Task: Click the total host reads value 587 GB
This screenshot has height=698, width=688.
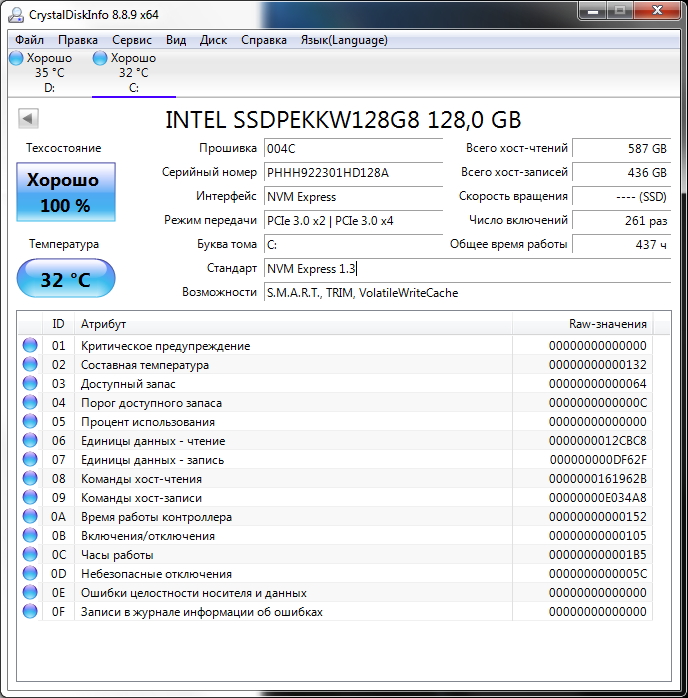Action: coord(621,148)
